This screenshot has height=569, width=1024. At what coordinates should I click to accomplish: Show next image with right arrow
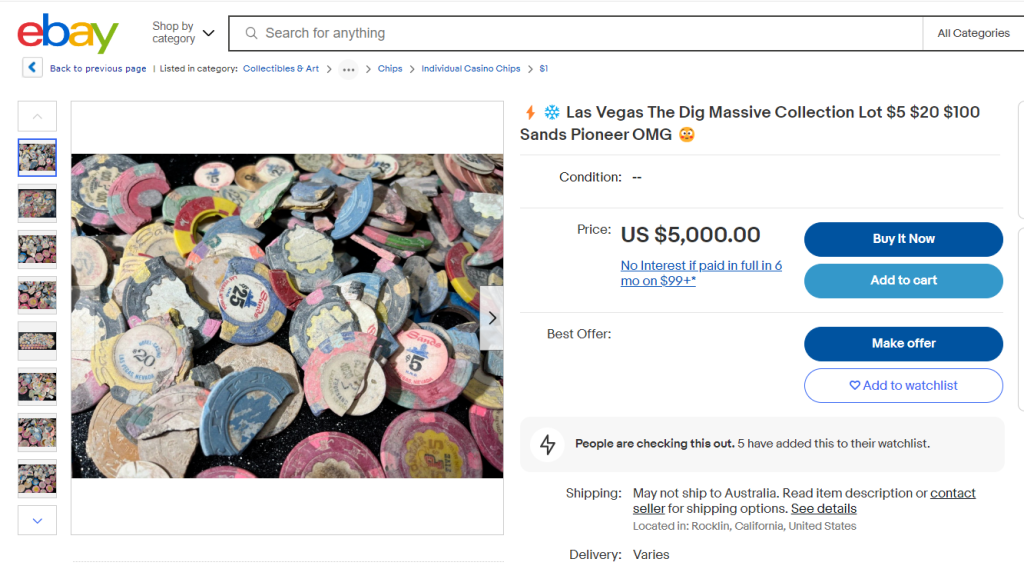(x=491, y=318)
